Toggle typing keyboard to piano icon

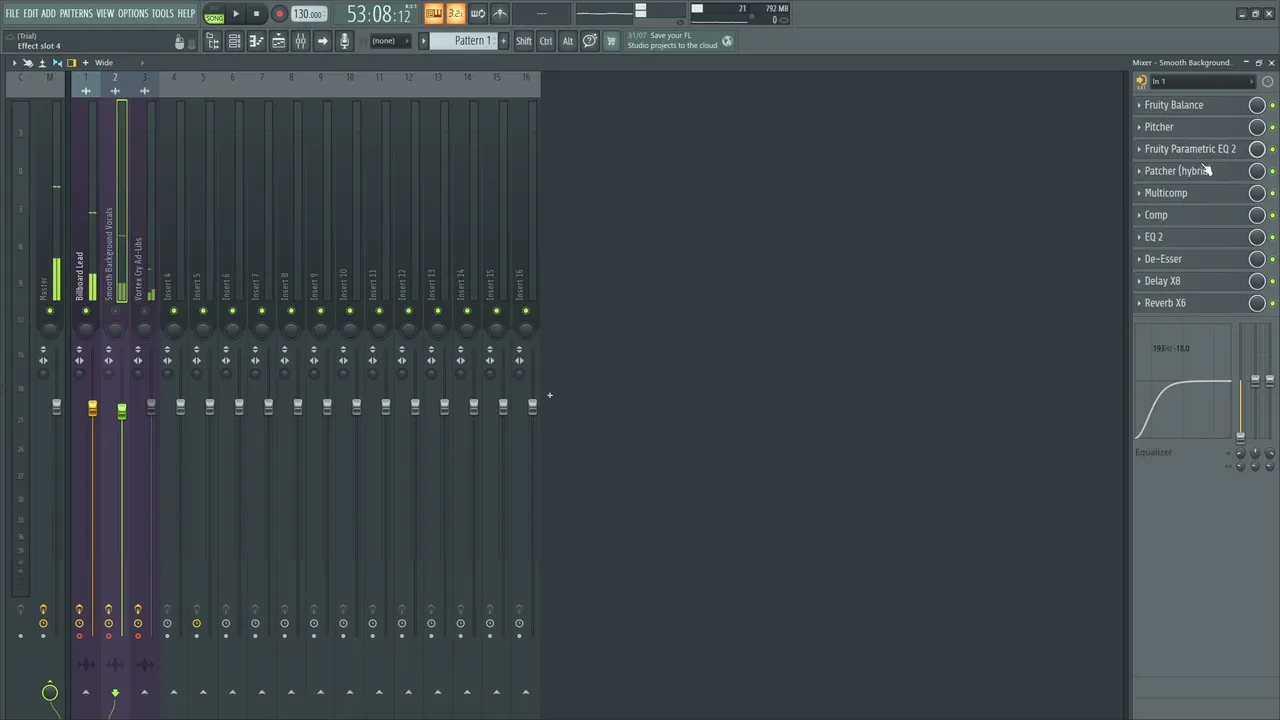click(x=433, y=13)
